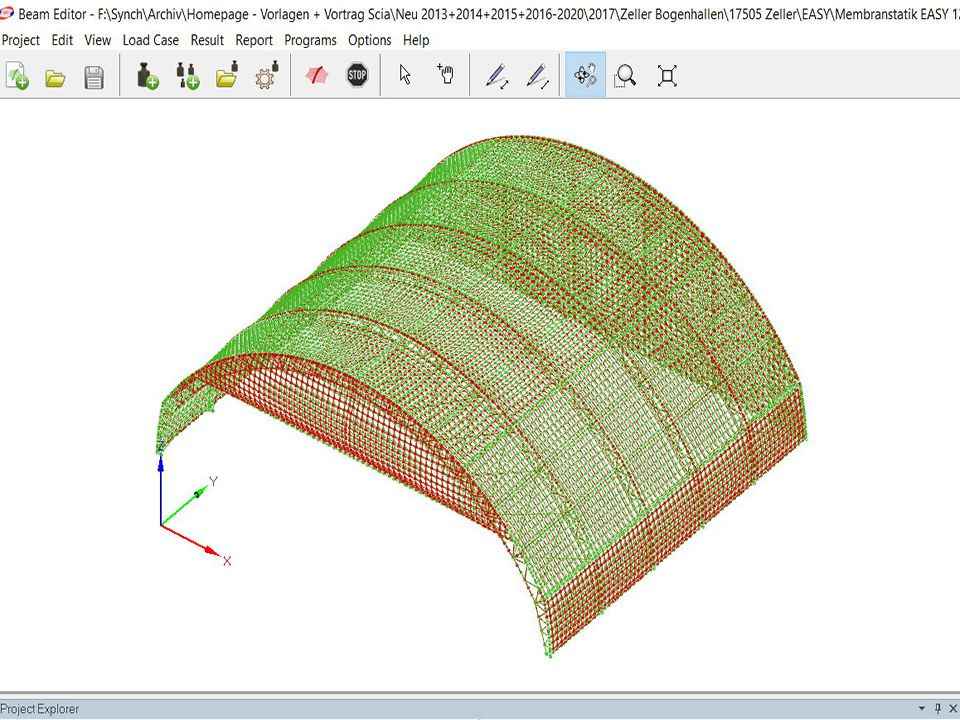
Task: Open the Load Case menu
Action: click(151, 40)
